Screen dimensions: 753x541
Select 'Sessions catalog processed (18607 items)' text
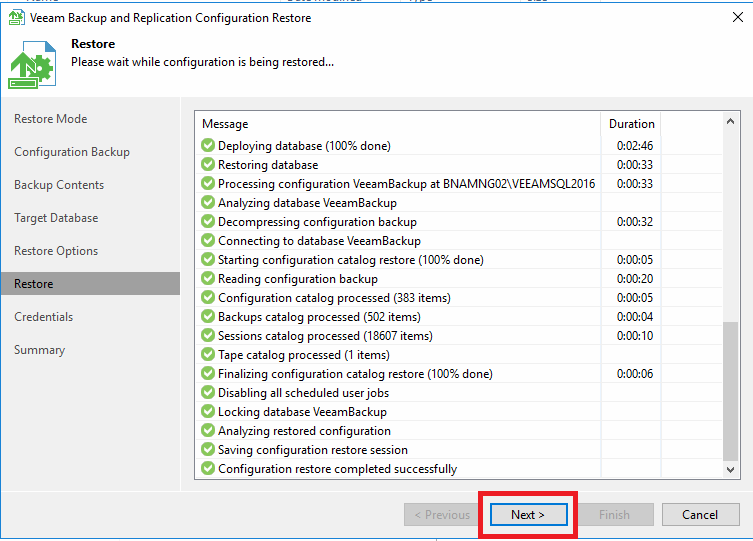(x=325, y=336)
